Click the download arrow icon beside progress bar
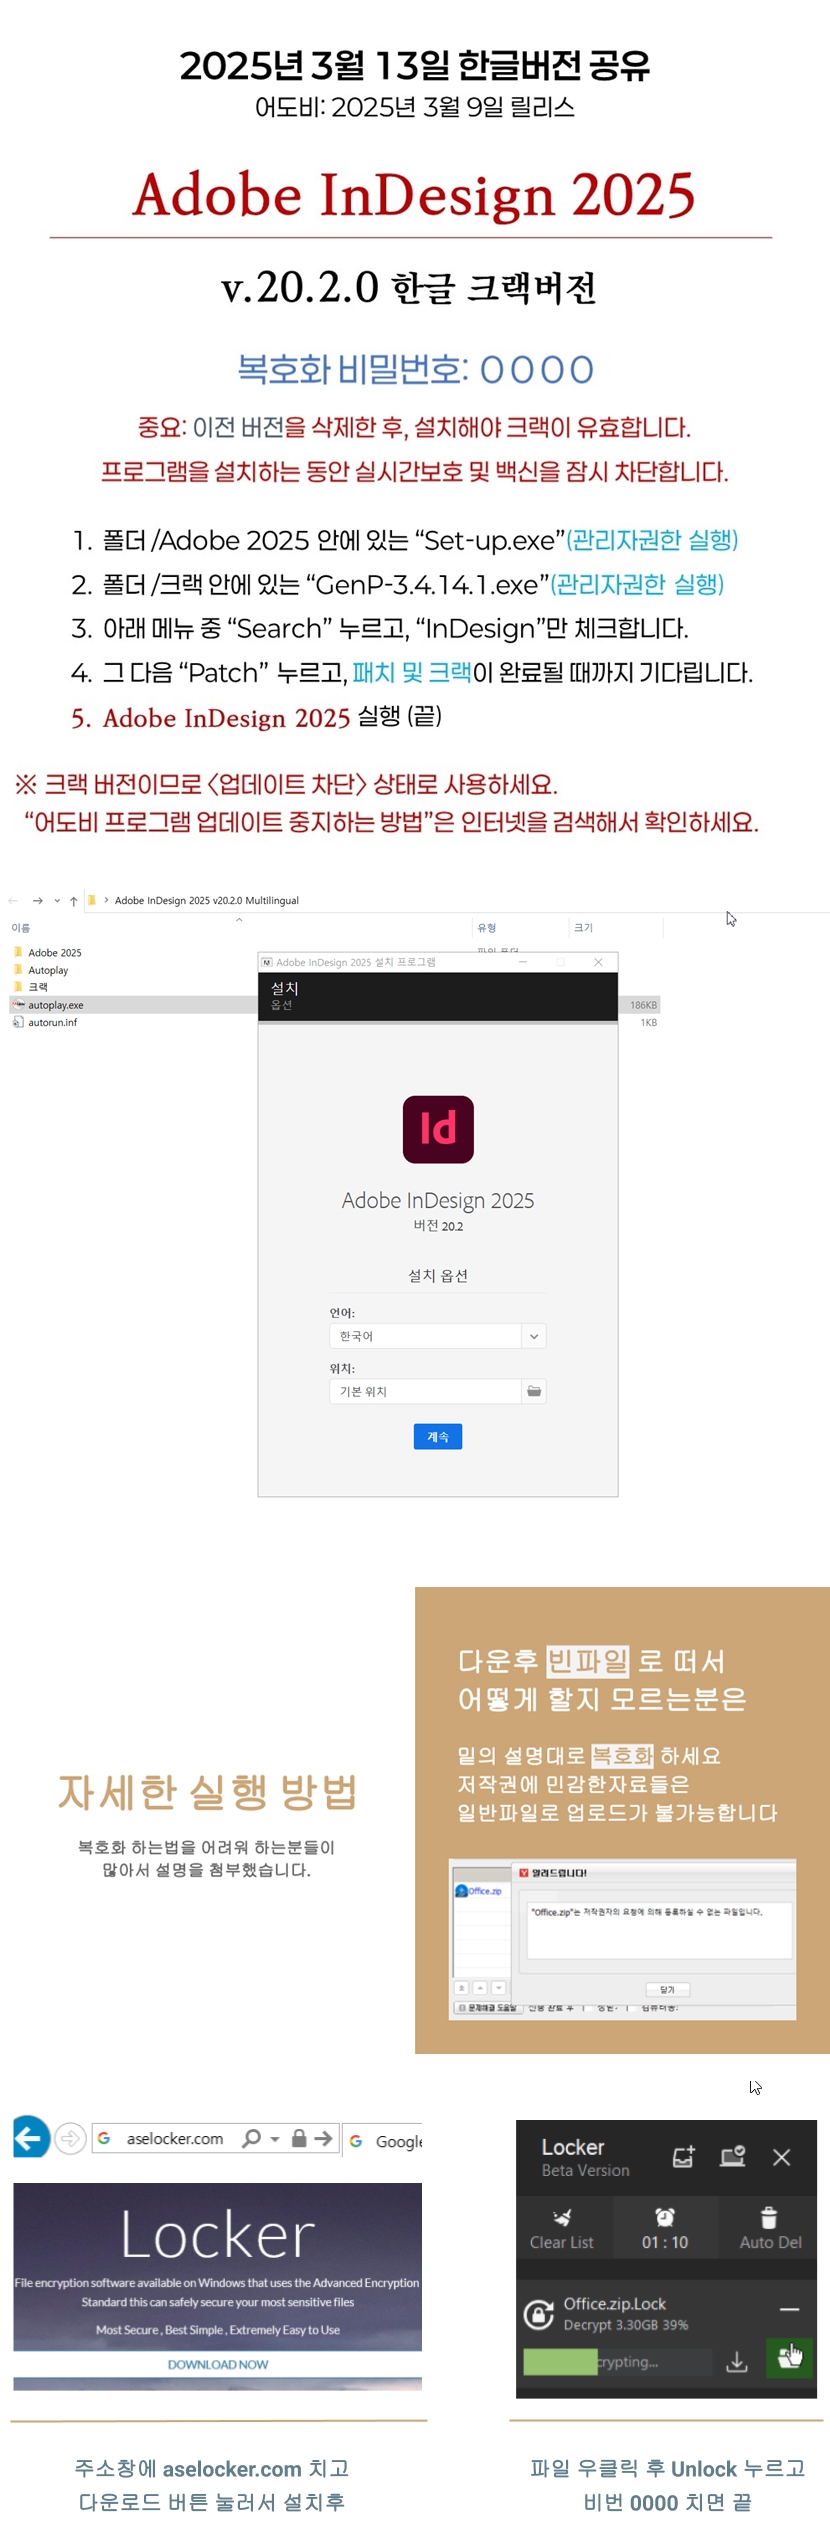 click(737, 2361)
